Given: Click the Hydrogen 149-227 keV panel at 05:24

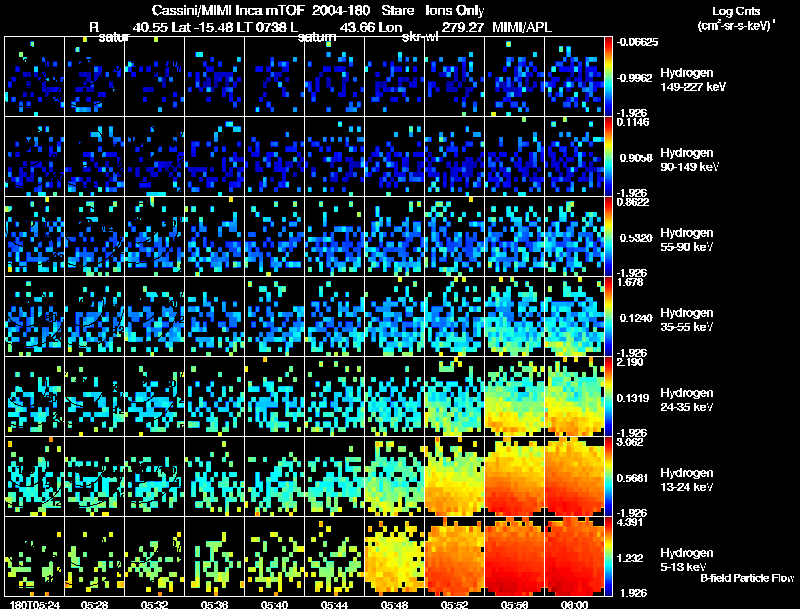Looking at the screenshot, I should click(34, 77).
